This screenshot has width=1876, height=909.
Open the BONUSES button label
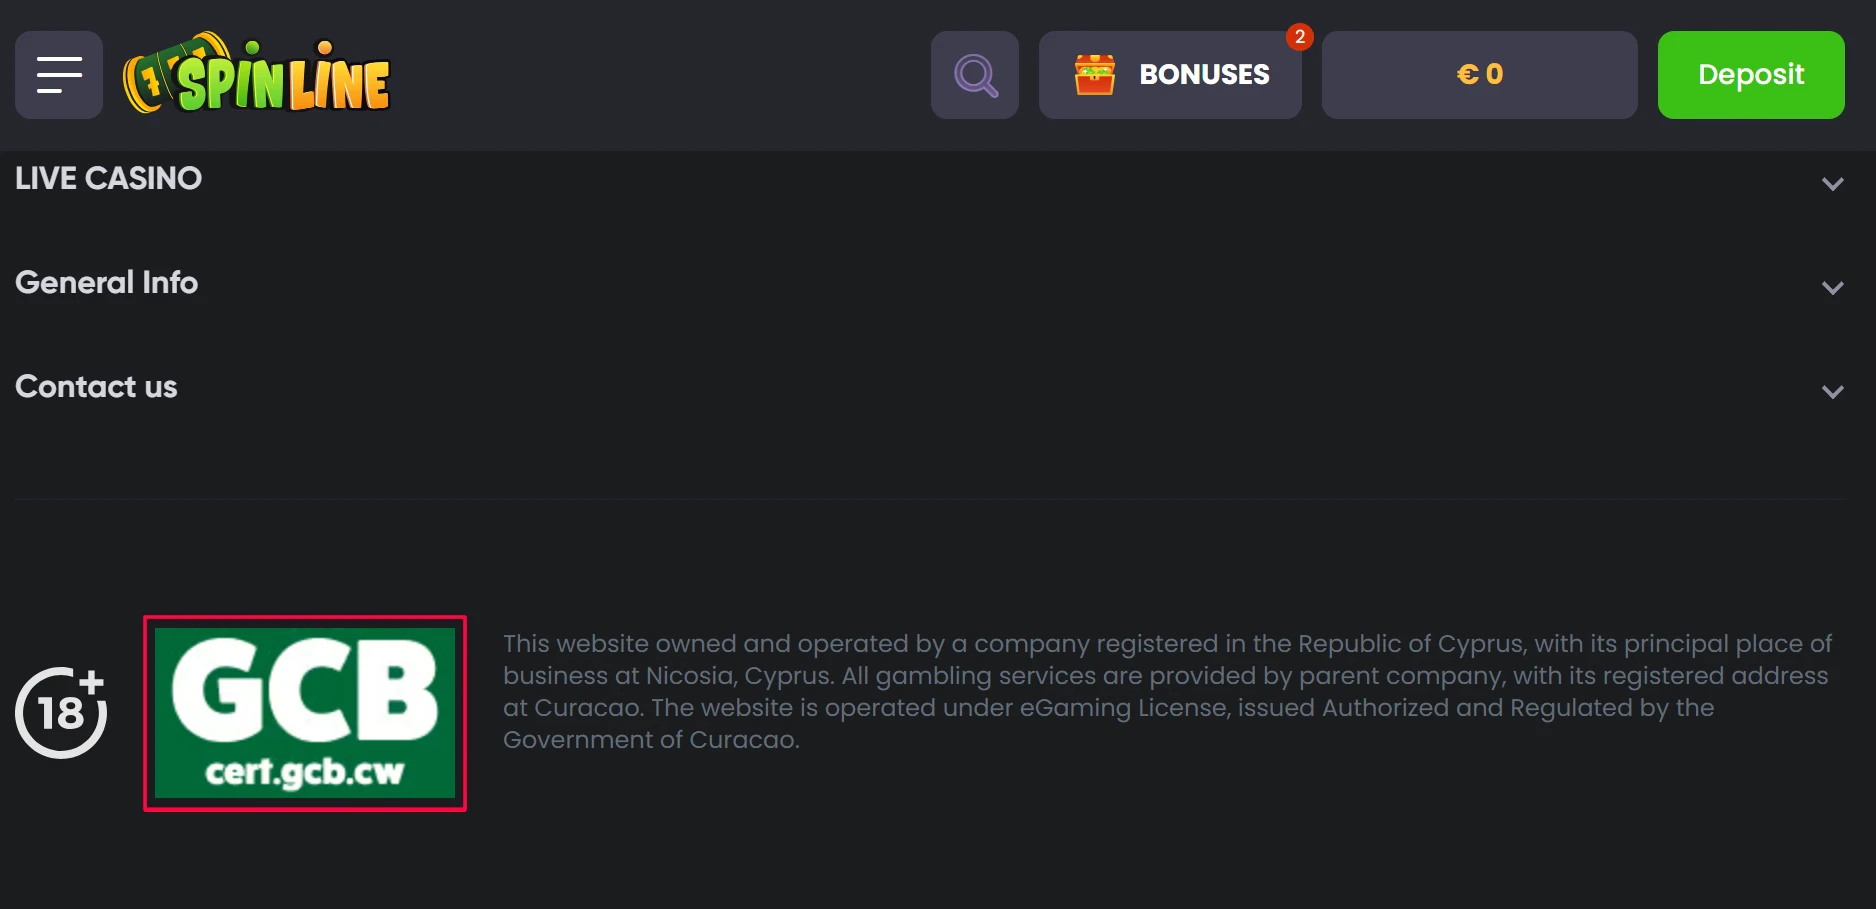[x=1204, y=75]
